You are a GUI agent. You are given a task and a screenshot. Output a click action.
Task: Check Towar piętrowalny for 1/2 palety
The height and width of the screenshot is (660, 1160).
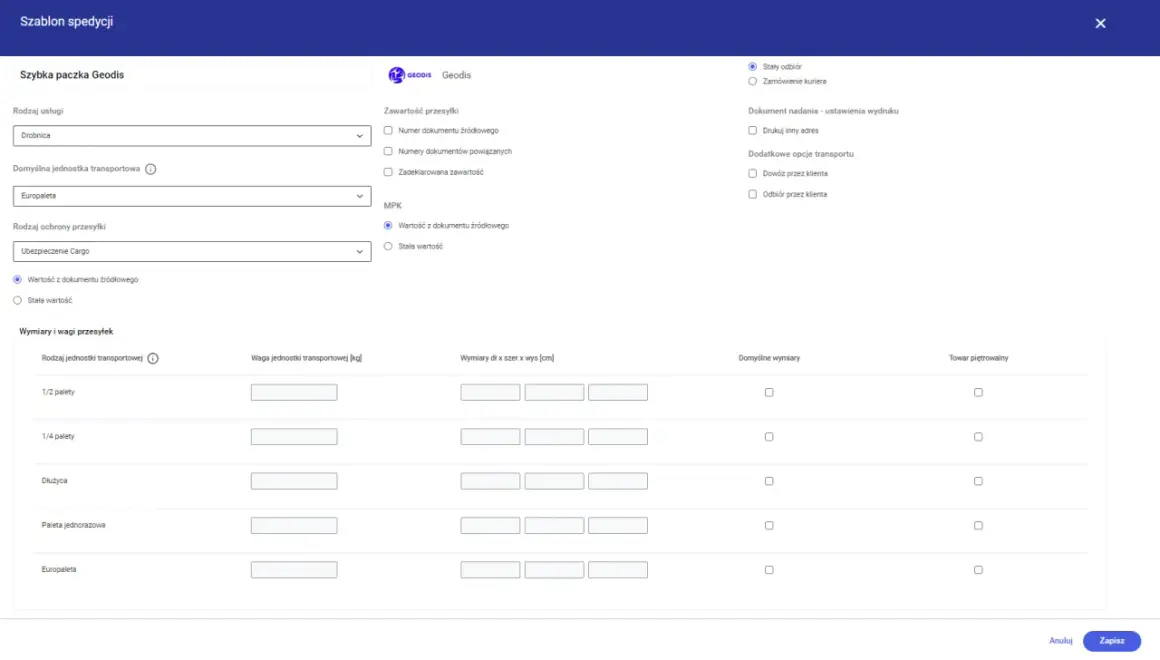click(978, 392)
